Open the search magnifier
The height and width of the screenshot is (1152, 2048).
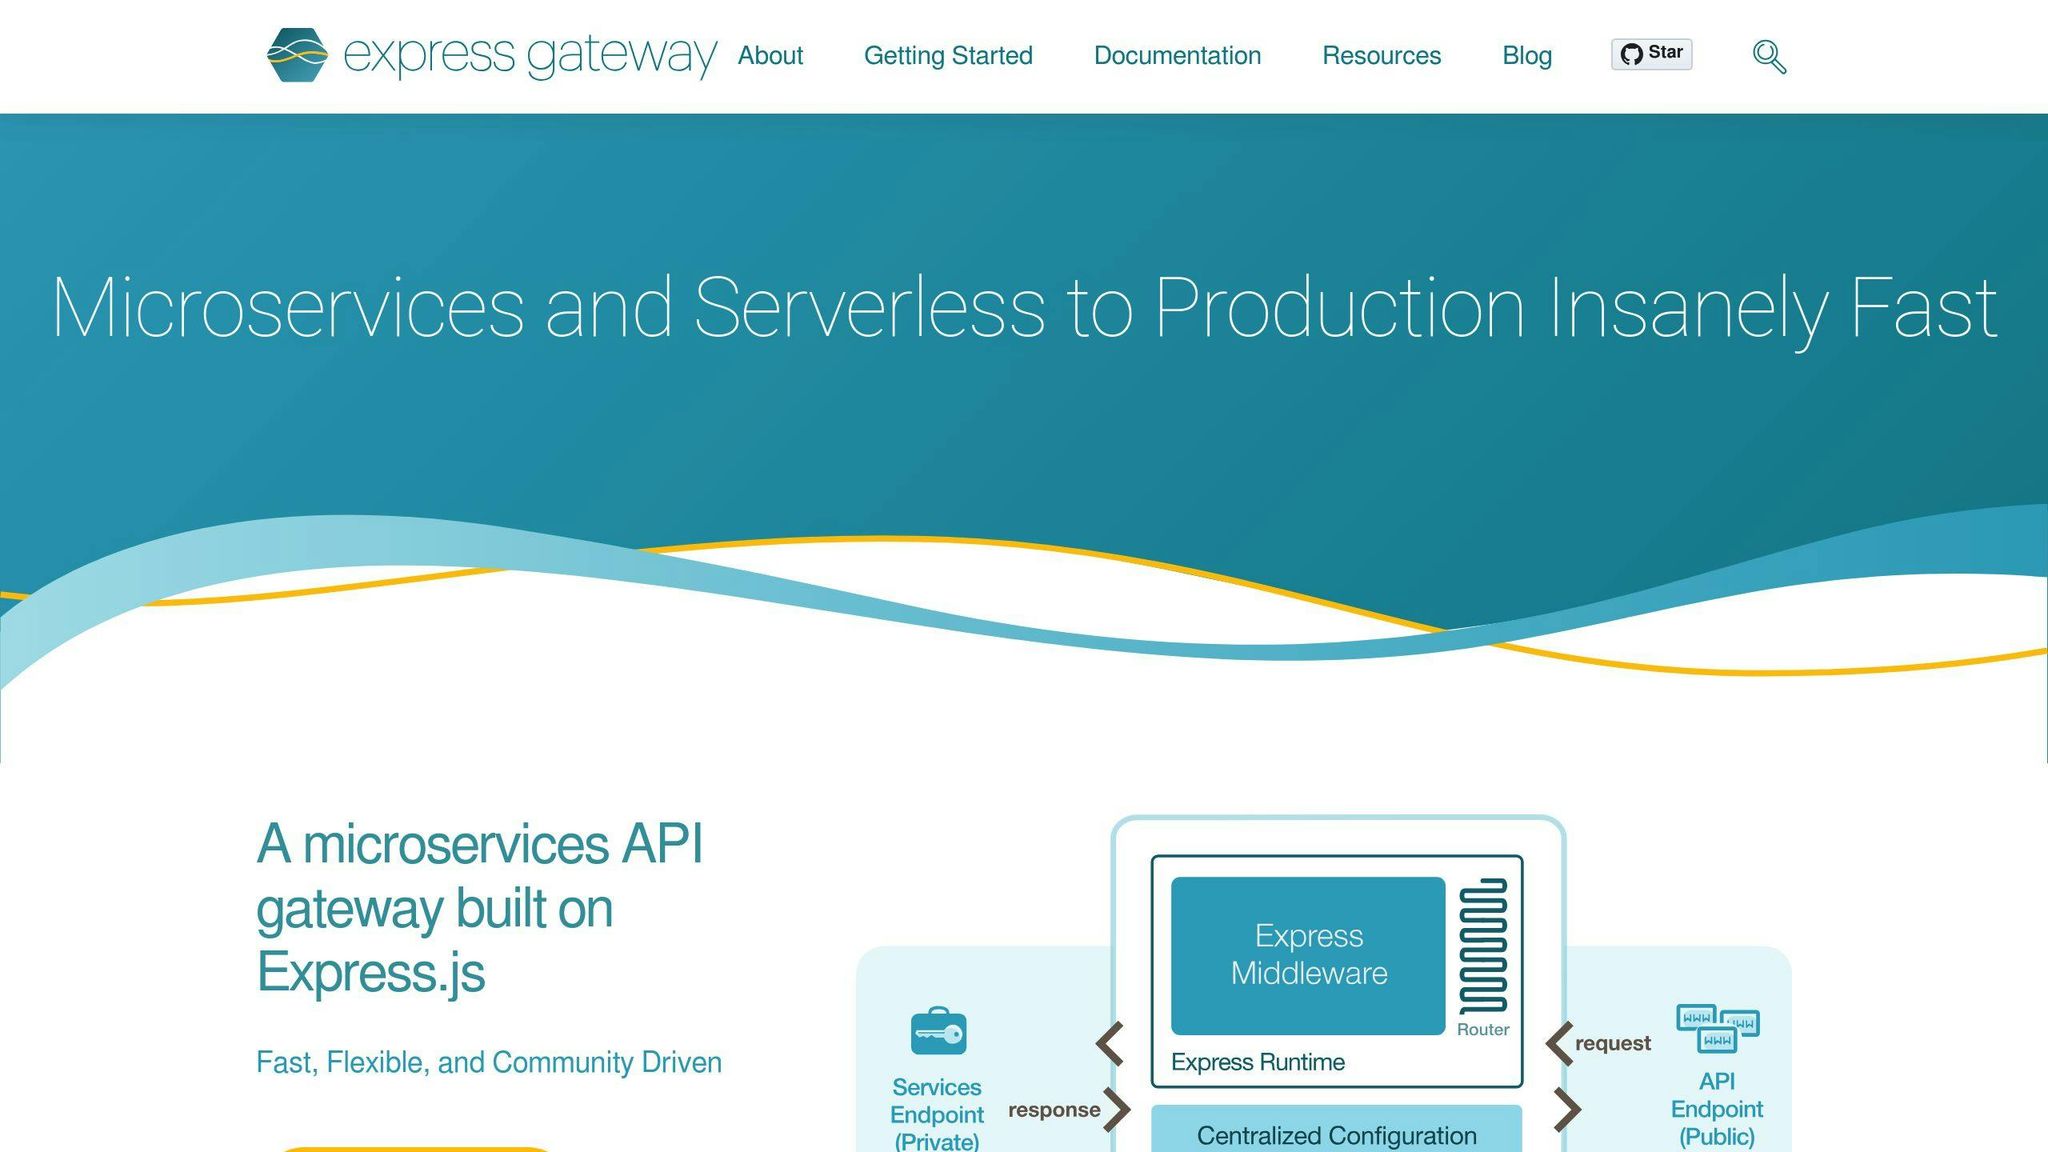coord(1768,56)
